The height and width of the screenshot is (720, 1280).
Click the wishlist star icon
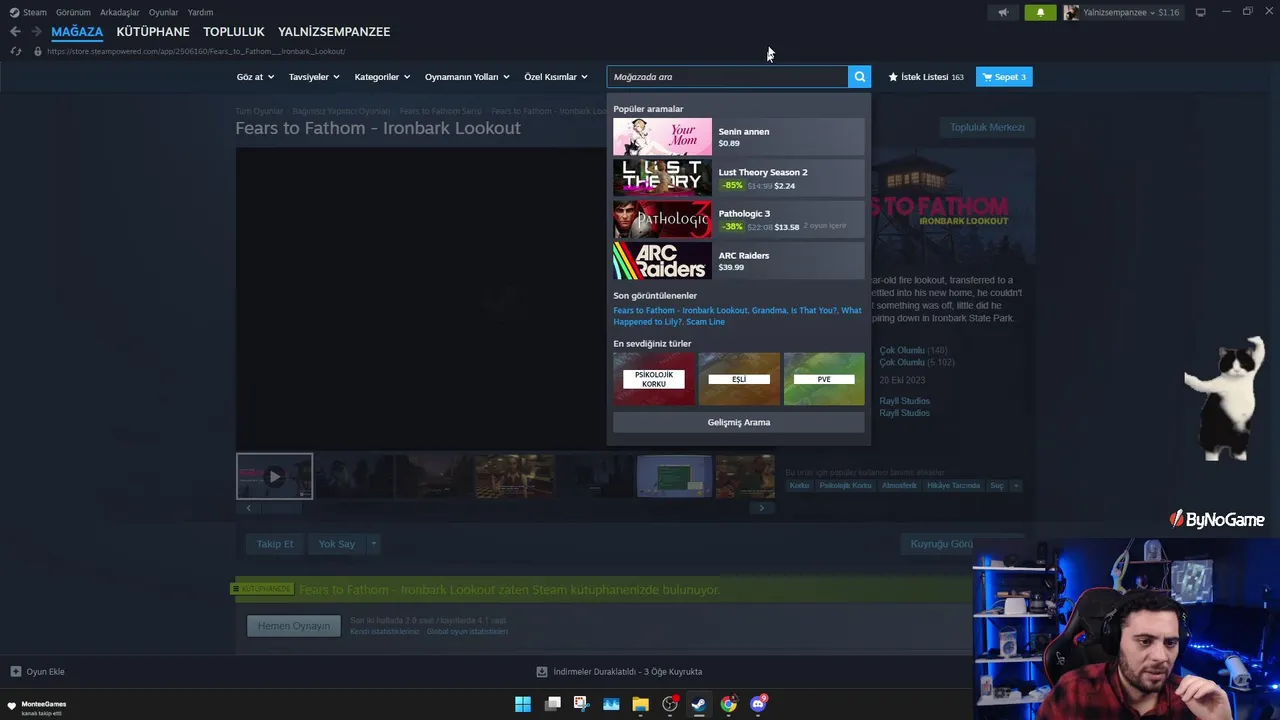coord(893,77)
